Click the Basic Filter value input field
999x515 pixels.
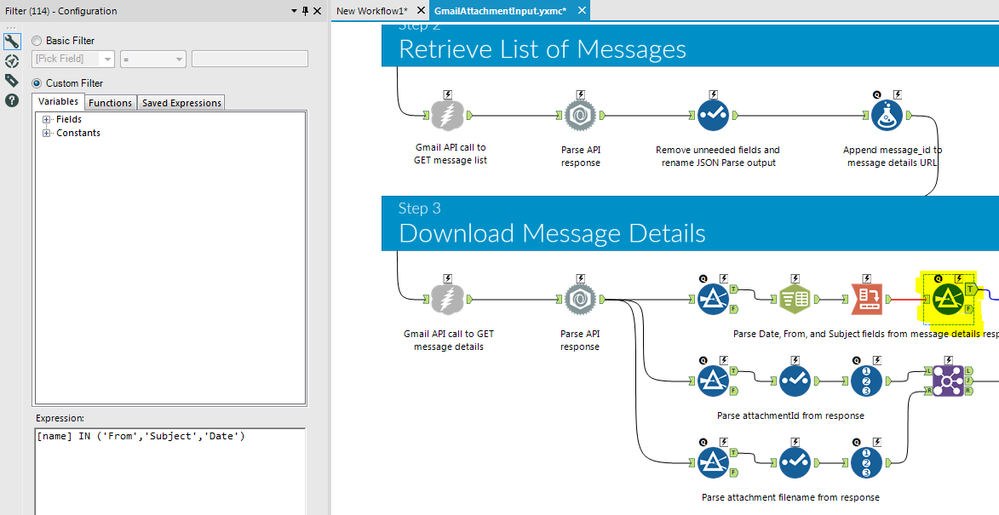(250, 59)
